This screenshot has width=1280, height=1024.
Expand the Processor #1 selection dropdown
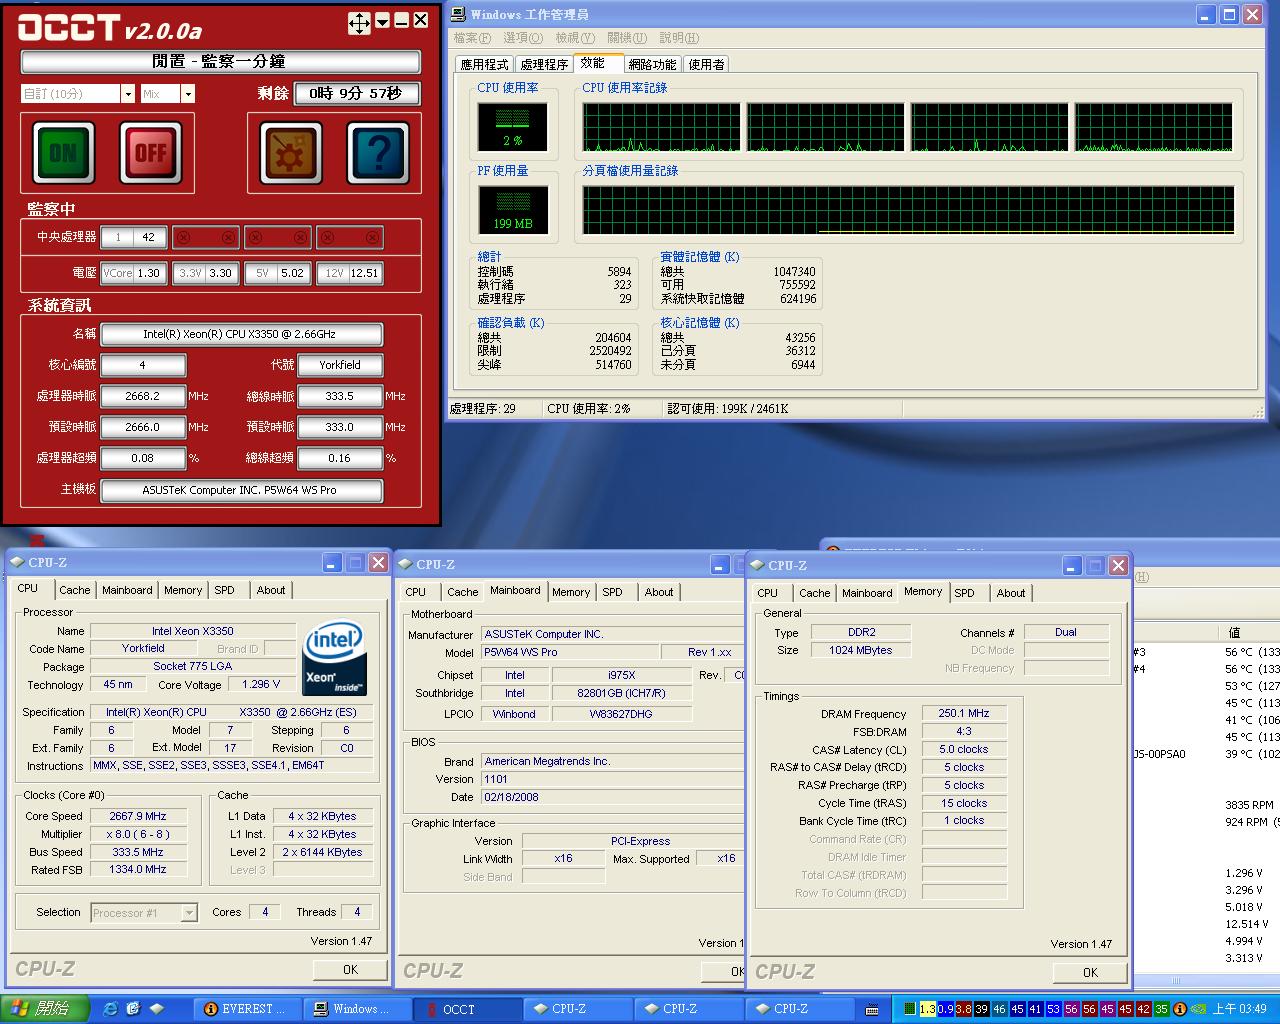(x=188, y=913)
